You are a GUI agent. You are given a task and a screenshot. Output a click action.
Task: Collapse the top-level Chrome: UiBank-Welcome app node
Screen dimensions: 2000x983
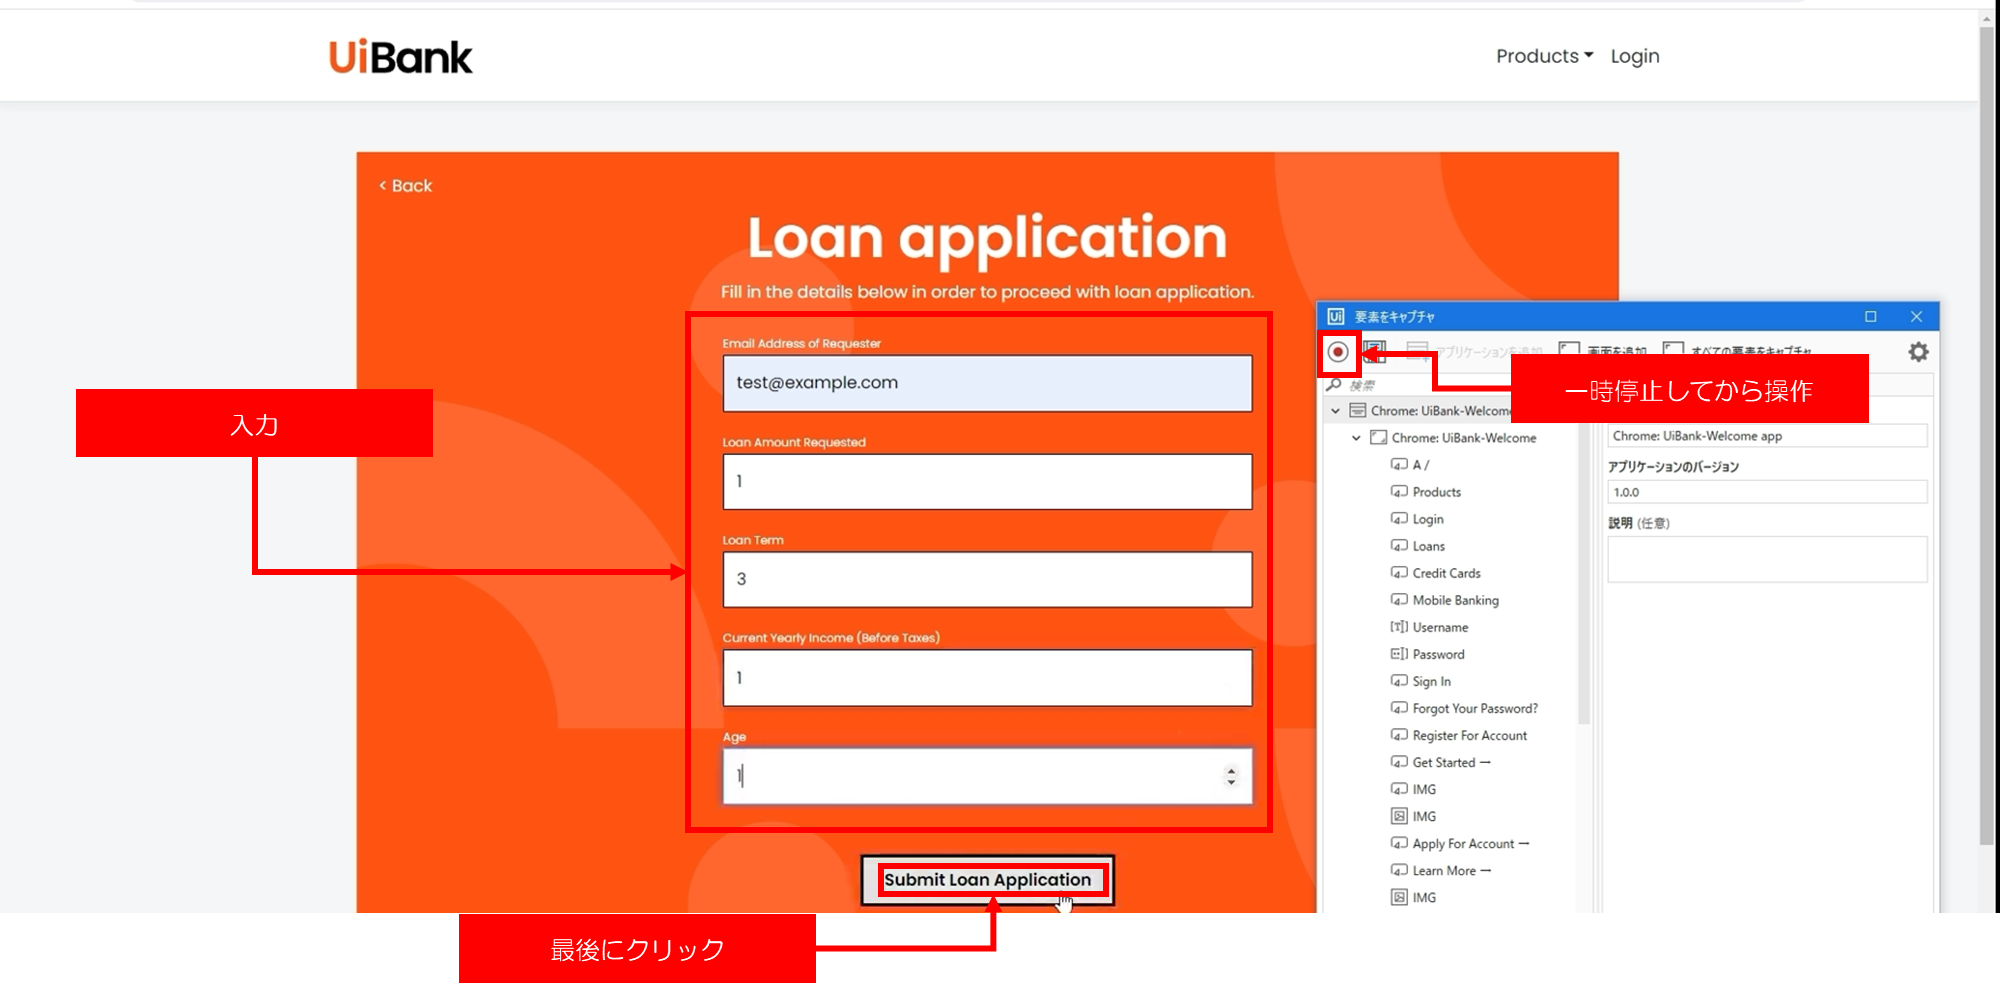click(1335, 411)
